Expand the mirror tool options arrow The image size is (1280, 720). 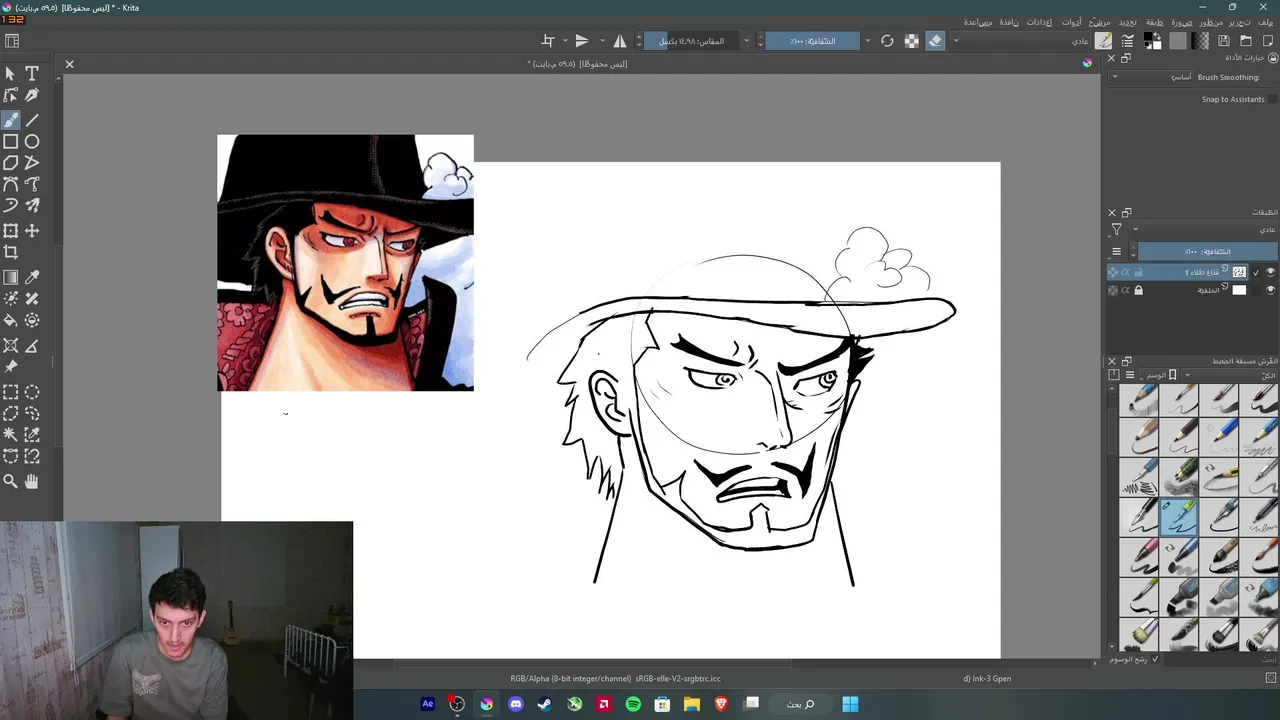point(602,41)
